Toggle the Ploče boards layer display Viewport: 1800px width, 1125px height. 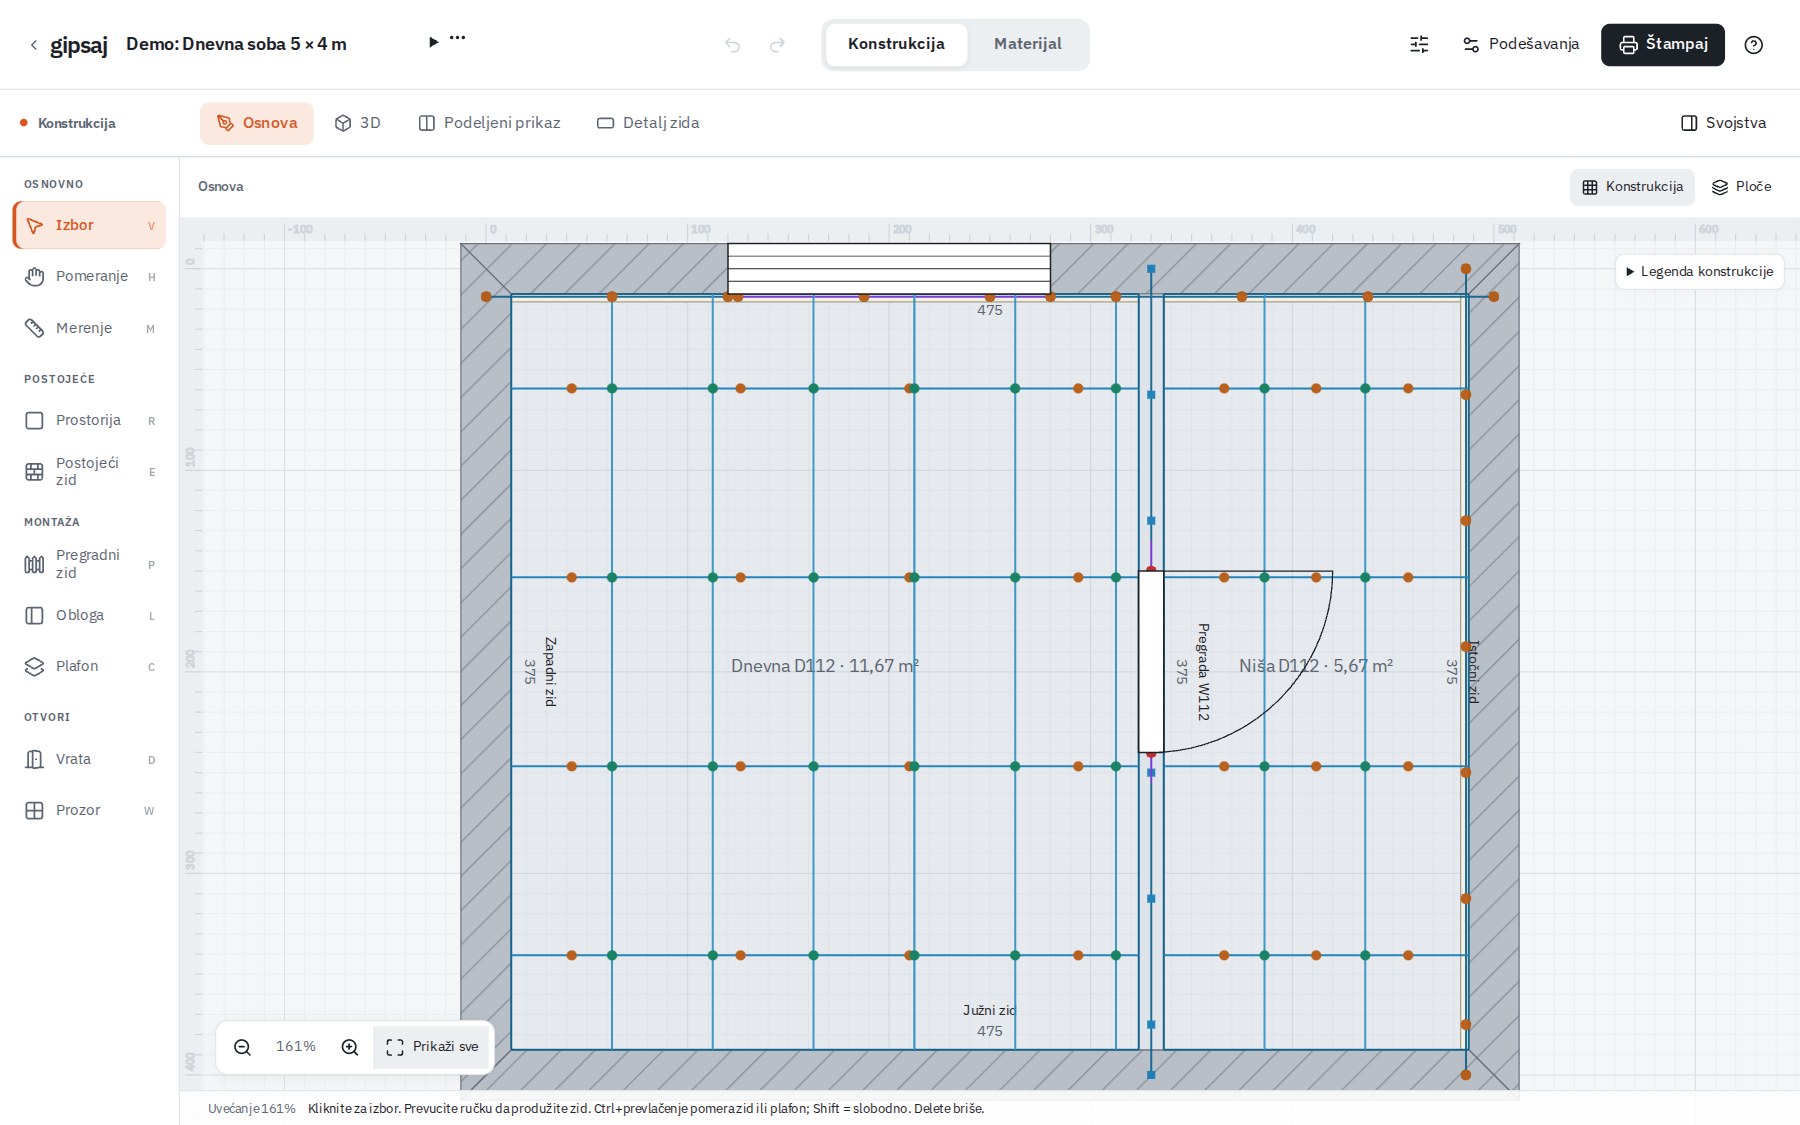tap(1741, 187)
